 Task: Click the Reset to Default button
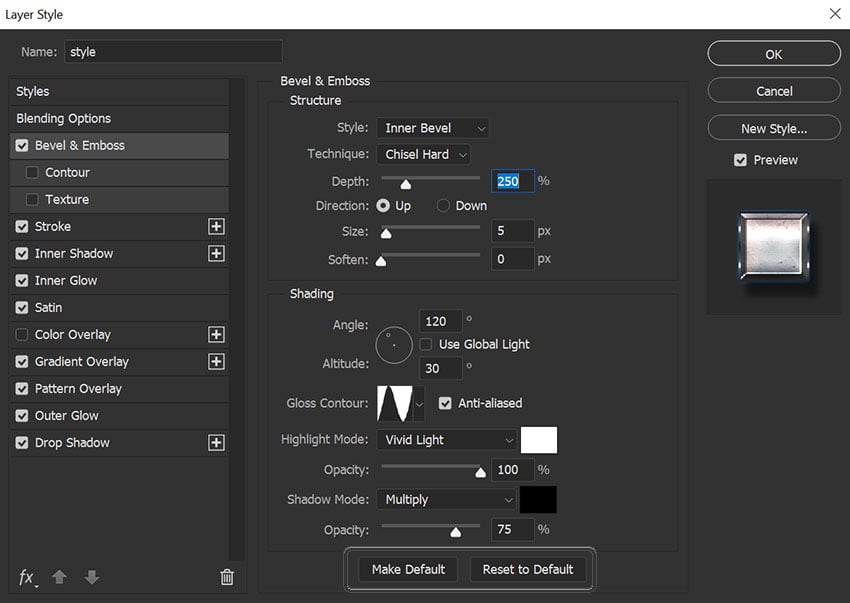click(x=528, y=569)
